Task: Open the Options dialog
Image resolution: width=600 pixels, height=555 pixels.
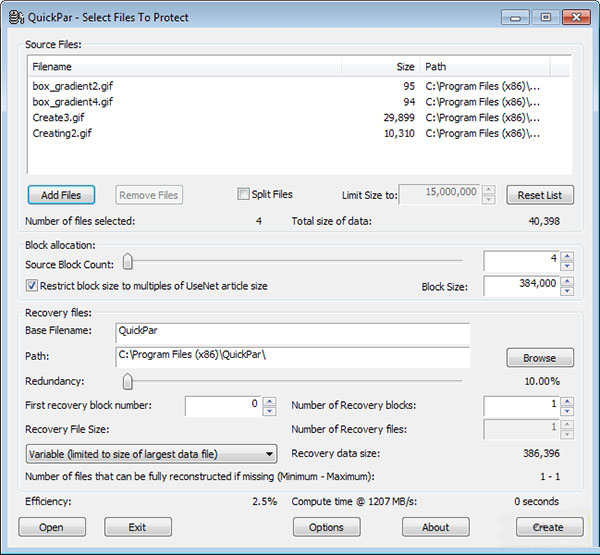Action: click(x=326, y=527)
